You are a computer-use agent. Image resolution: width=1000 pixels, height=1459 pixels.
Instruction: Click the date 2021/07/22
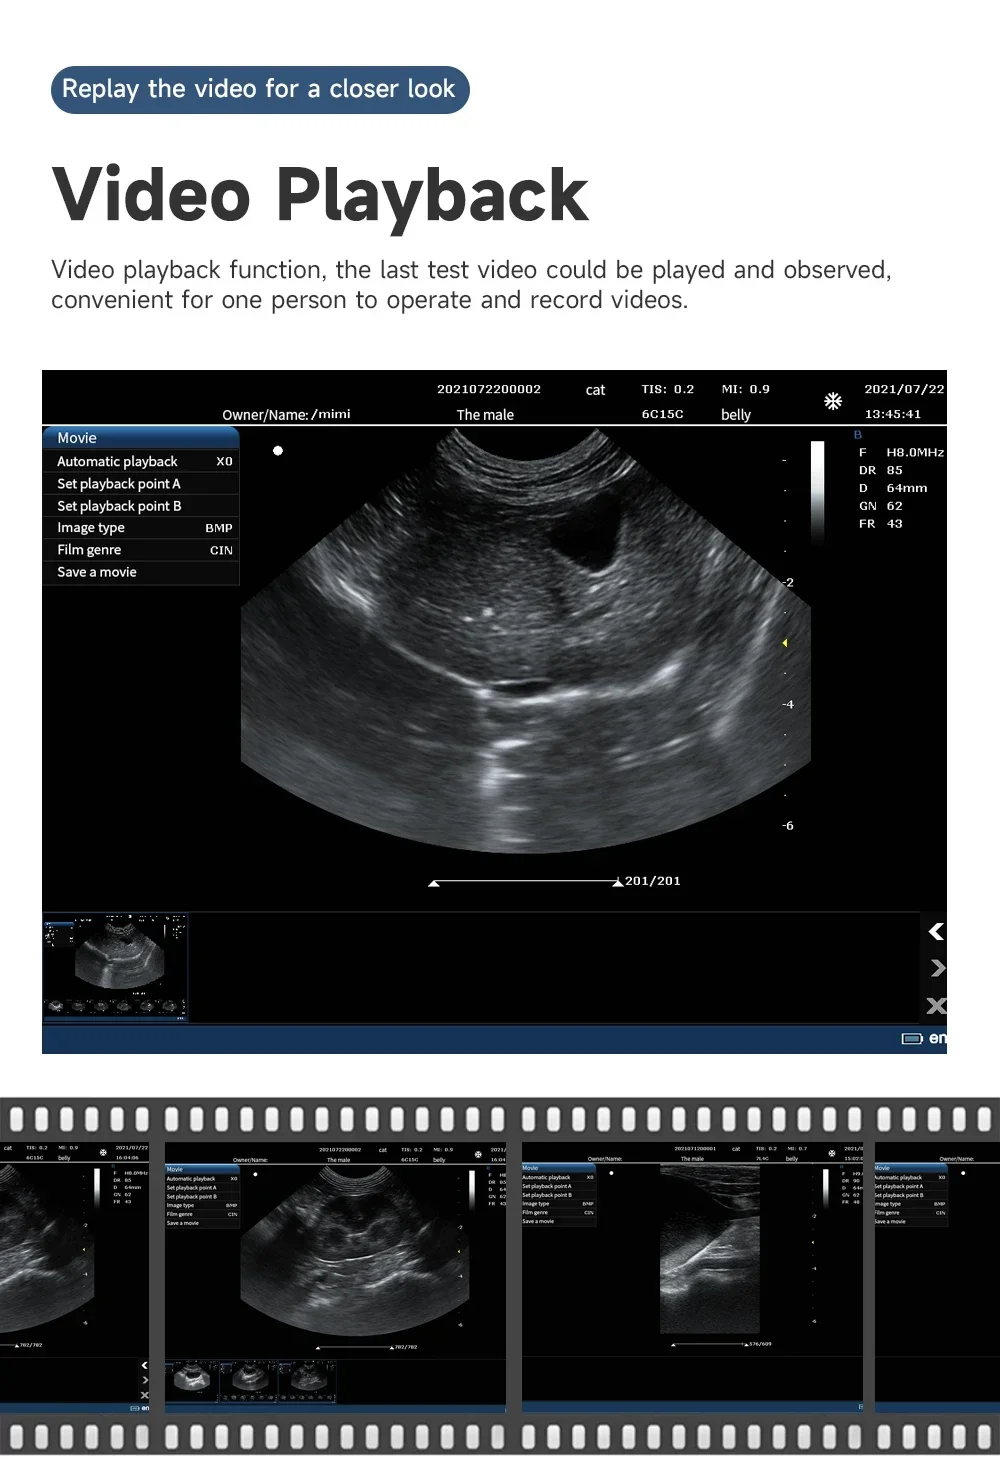pyautogui.click(x=904, y=389)
